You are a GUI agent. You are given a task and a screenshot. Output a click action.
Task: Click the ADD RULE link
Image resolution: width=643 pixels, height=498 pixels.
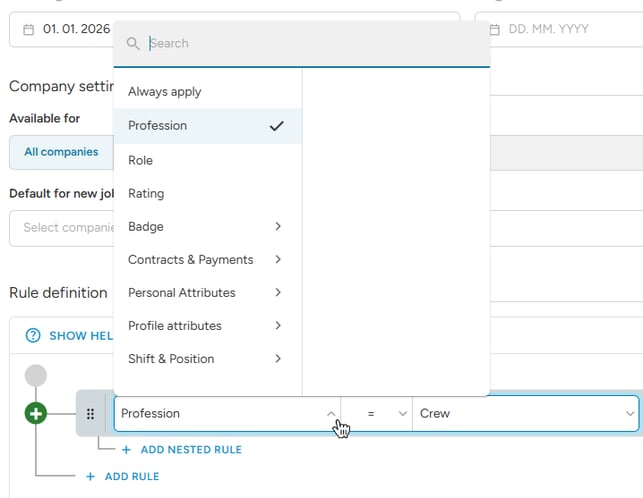click(x=123, y=477)
